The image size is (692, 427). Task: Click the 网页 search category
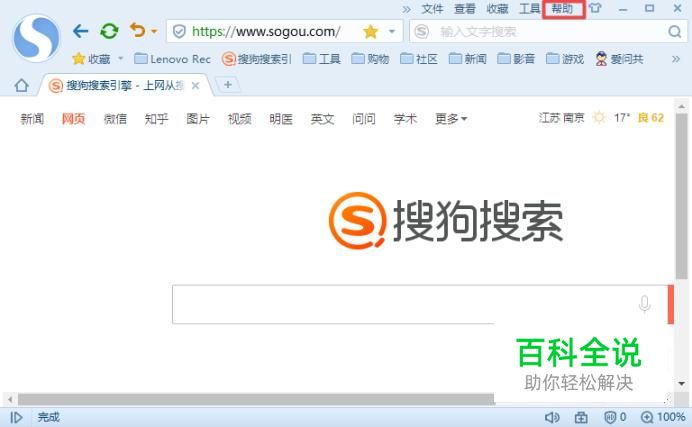click(x=73, y=118)
